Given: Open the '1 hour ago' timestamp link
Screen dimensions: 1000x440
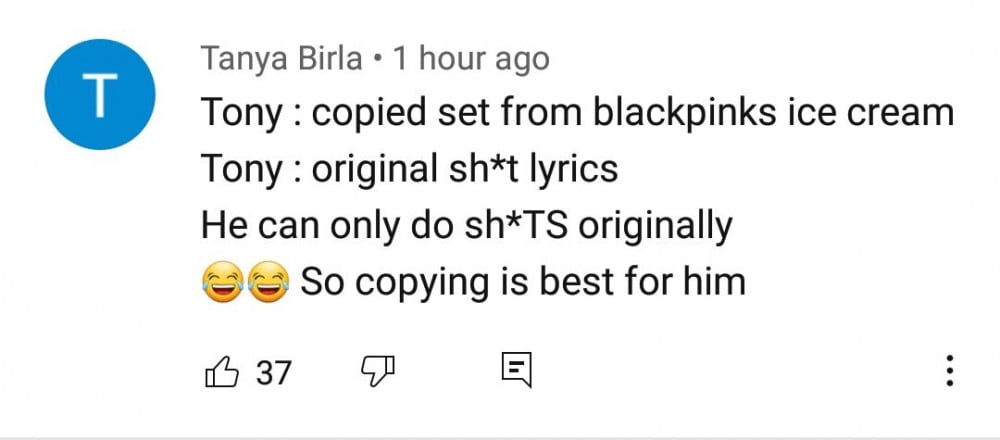Looking at the screenshot, I should tap(471, 59).
